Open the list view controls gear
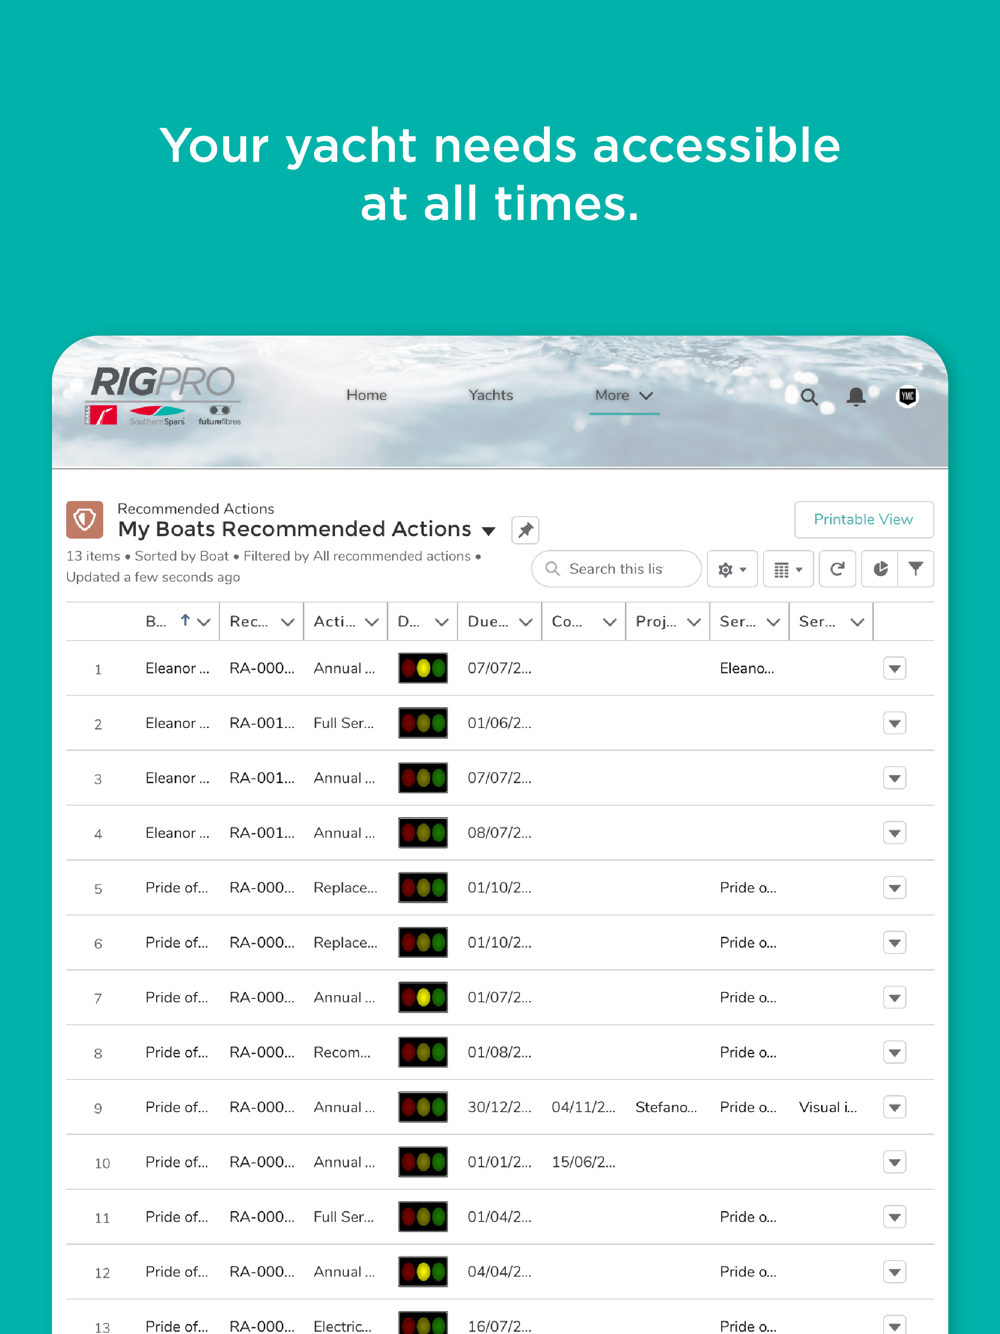Viewport: 1000px width, 1334px height. coord(732,569)
